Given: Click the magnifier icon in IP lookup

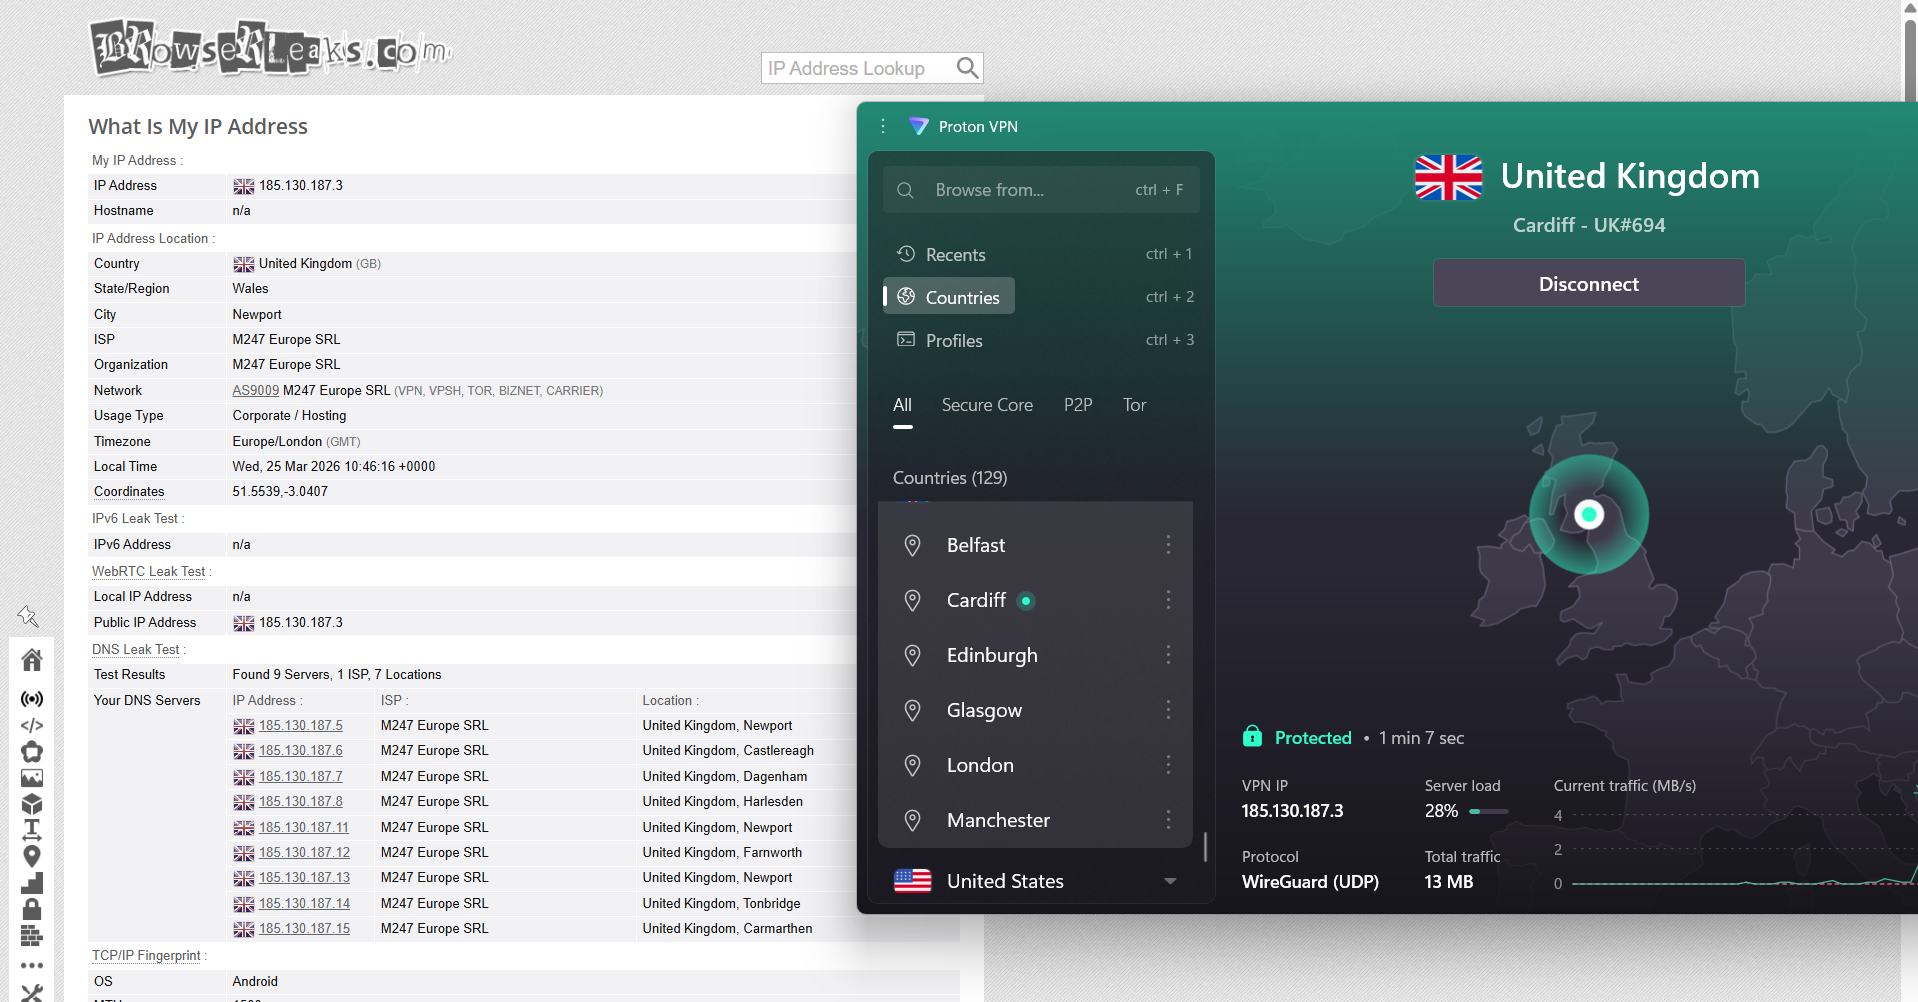Looking at the screenshot, I should tap(966, 68).
